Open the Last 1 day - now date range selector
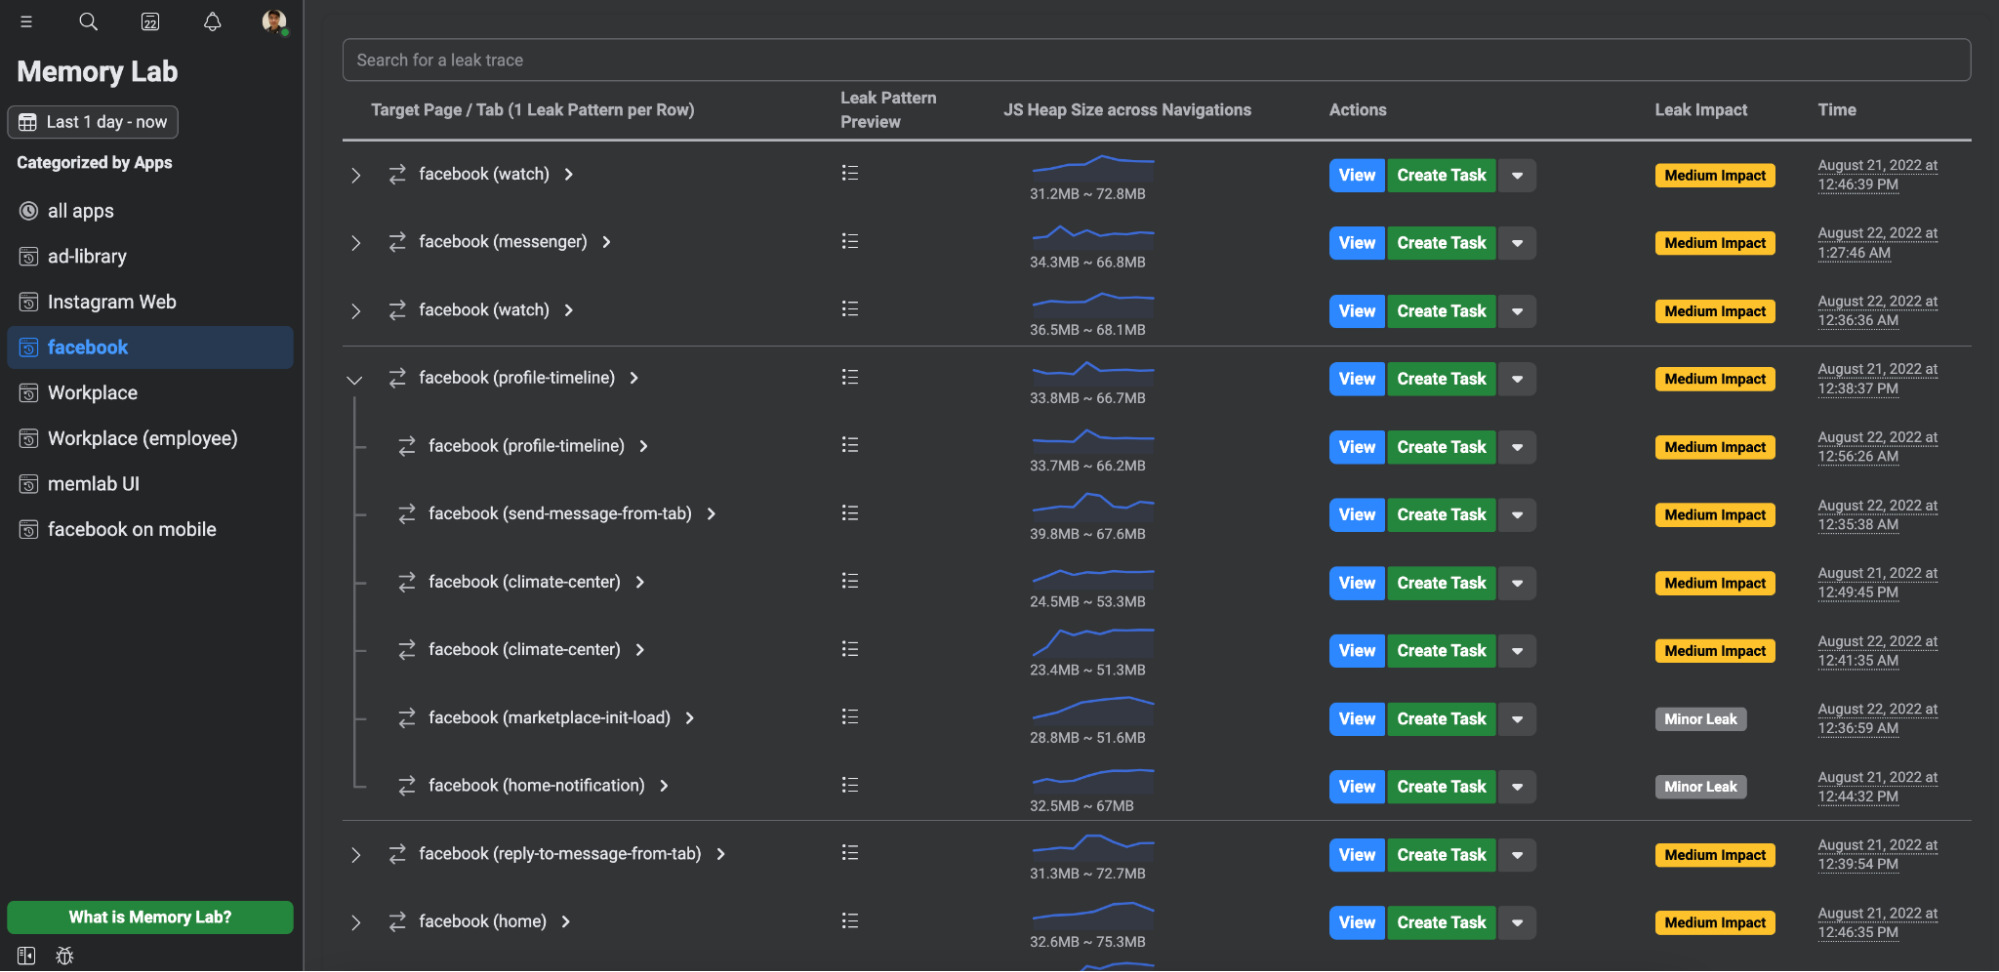1999x972 pixels. pyautogui.click(x=92, y=121)
